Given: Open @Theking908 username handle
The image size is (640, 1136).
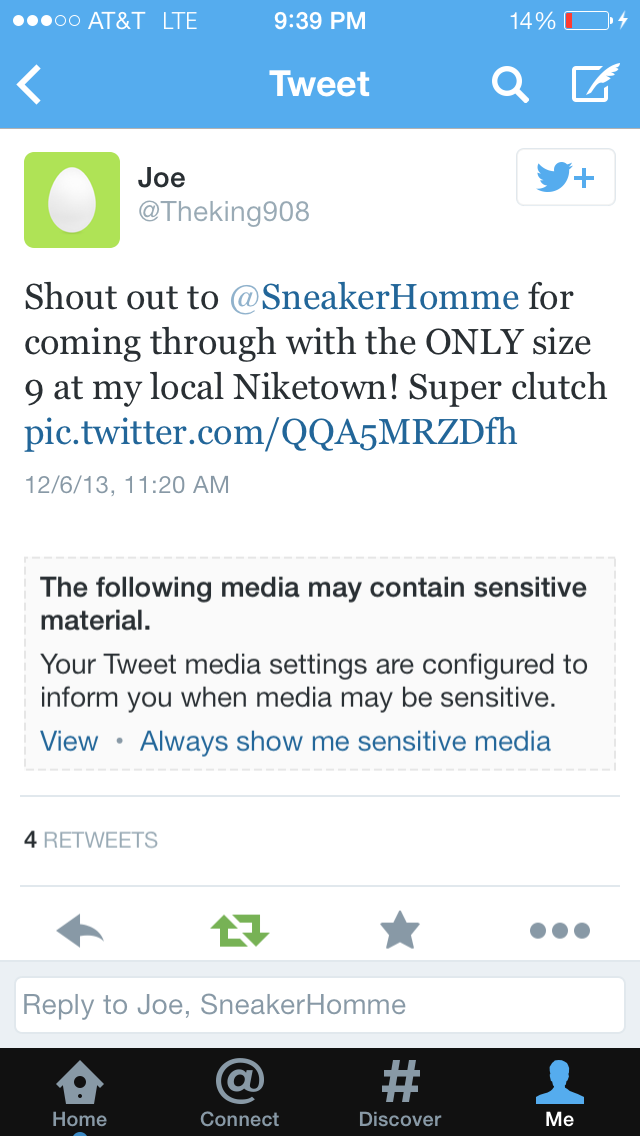Looking at the screenshot, I should pos(223,212).
